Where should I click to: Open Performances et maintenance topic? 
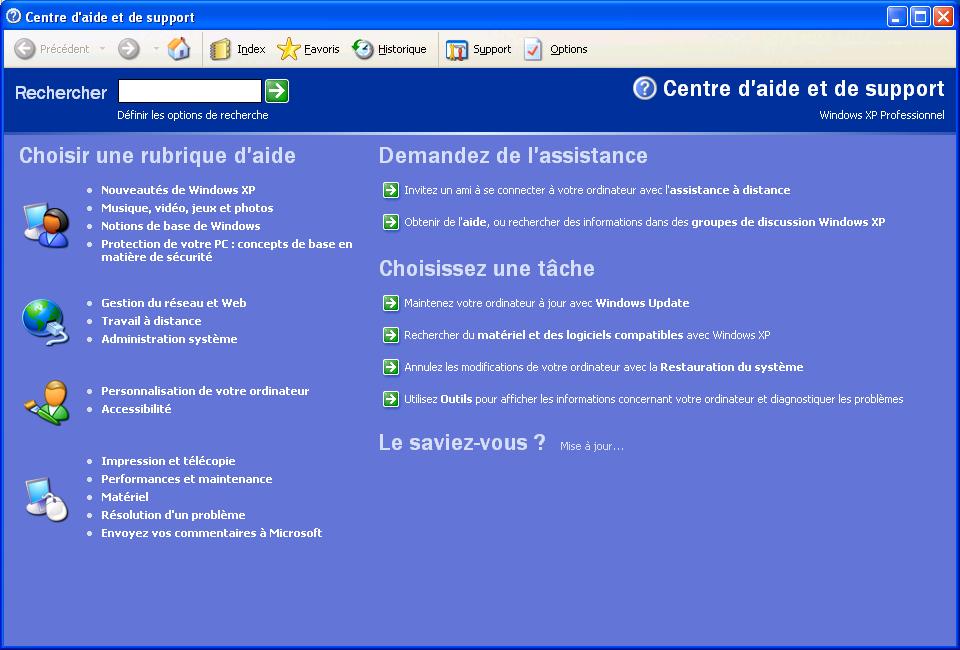(187, 479)
